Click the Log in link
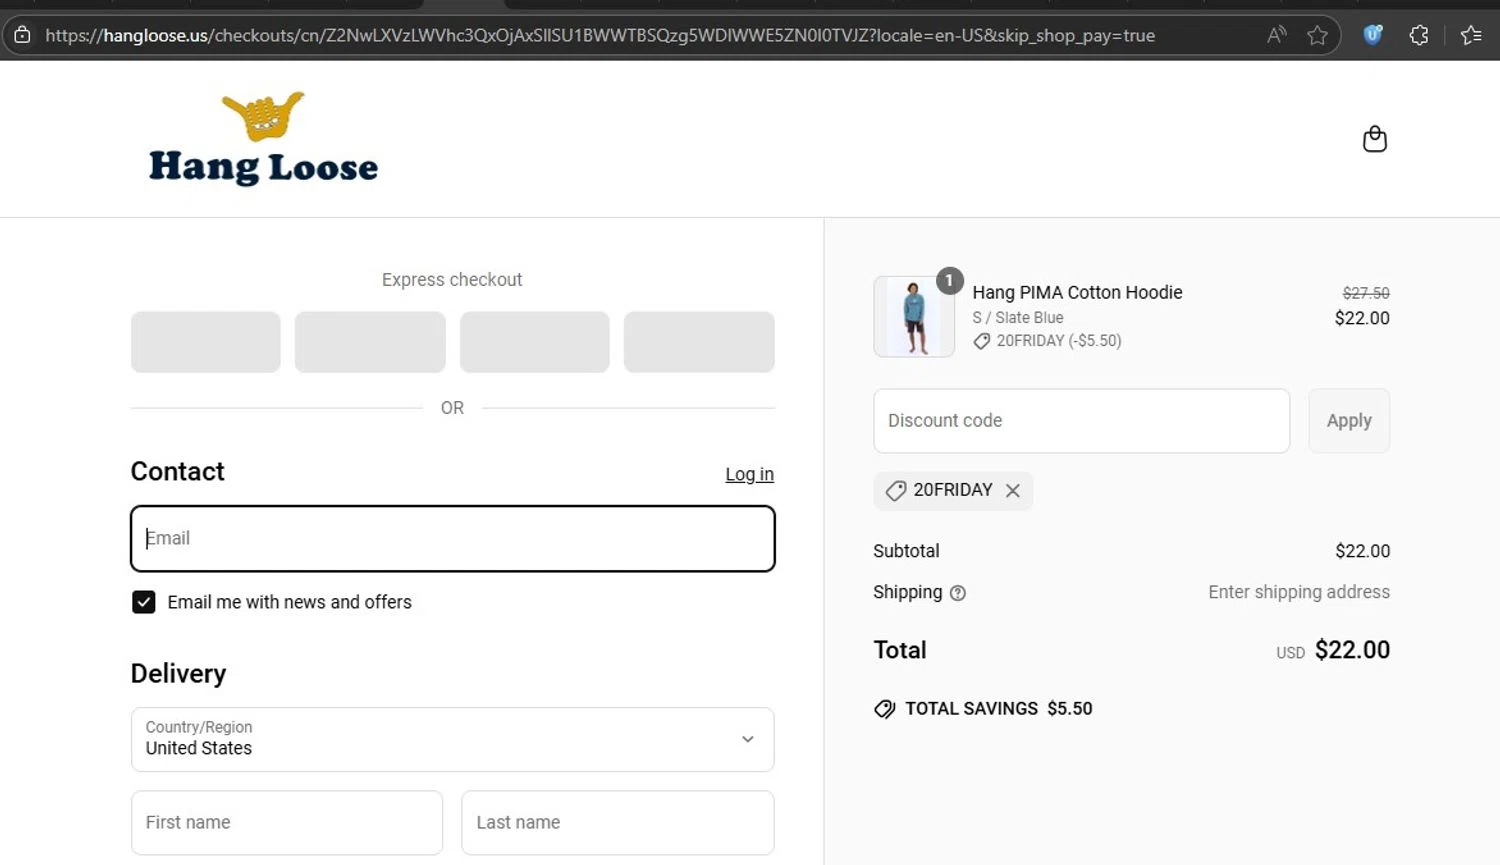The width and height of the screenshot is (1500, 865). point(749,474)
